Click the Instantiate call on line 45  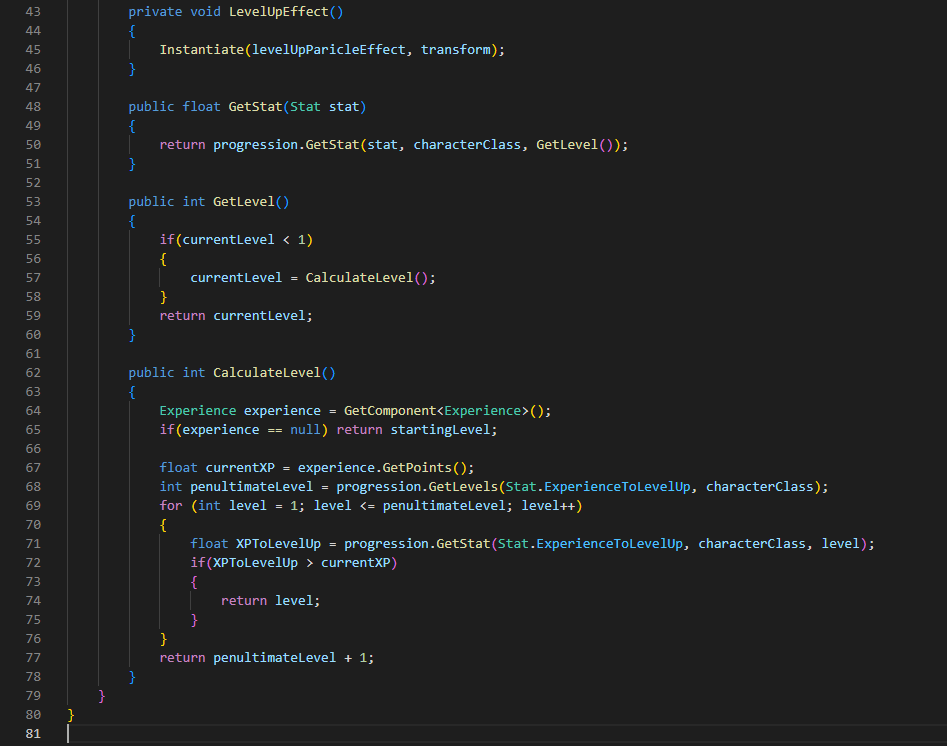point(202,50)
